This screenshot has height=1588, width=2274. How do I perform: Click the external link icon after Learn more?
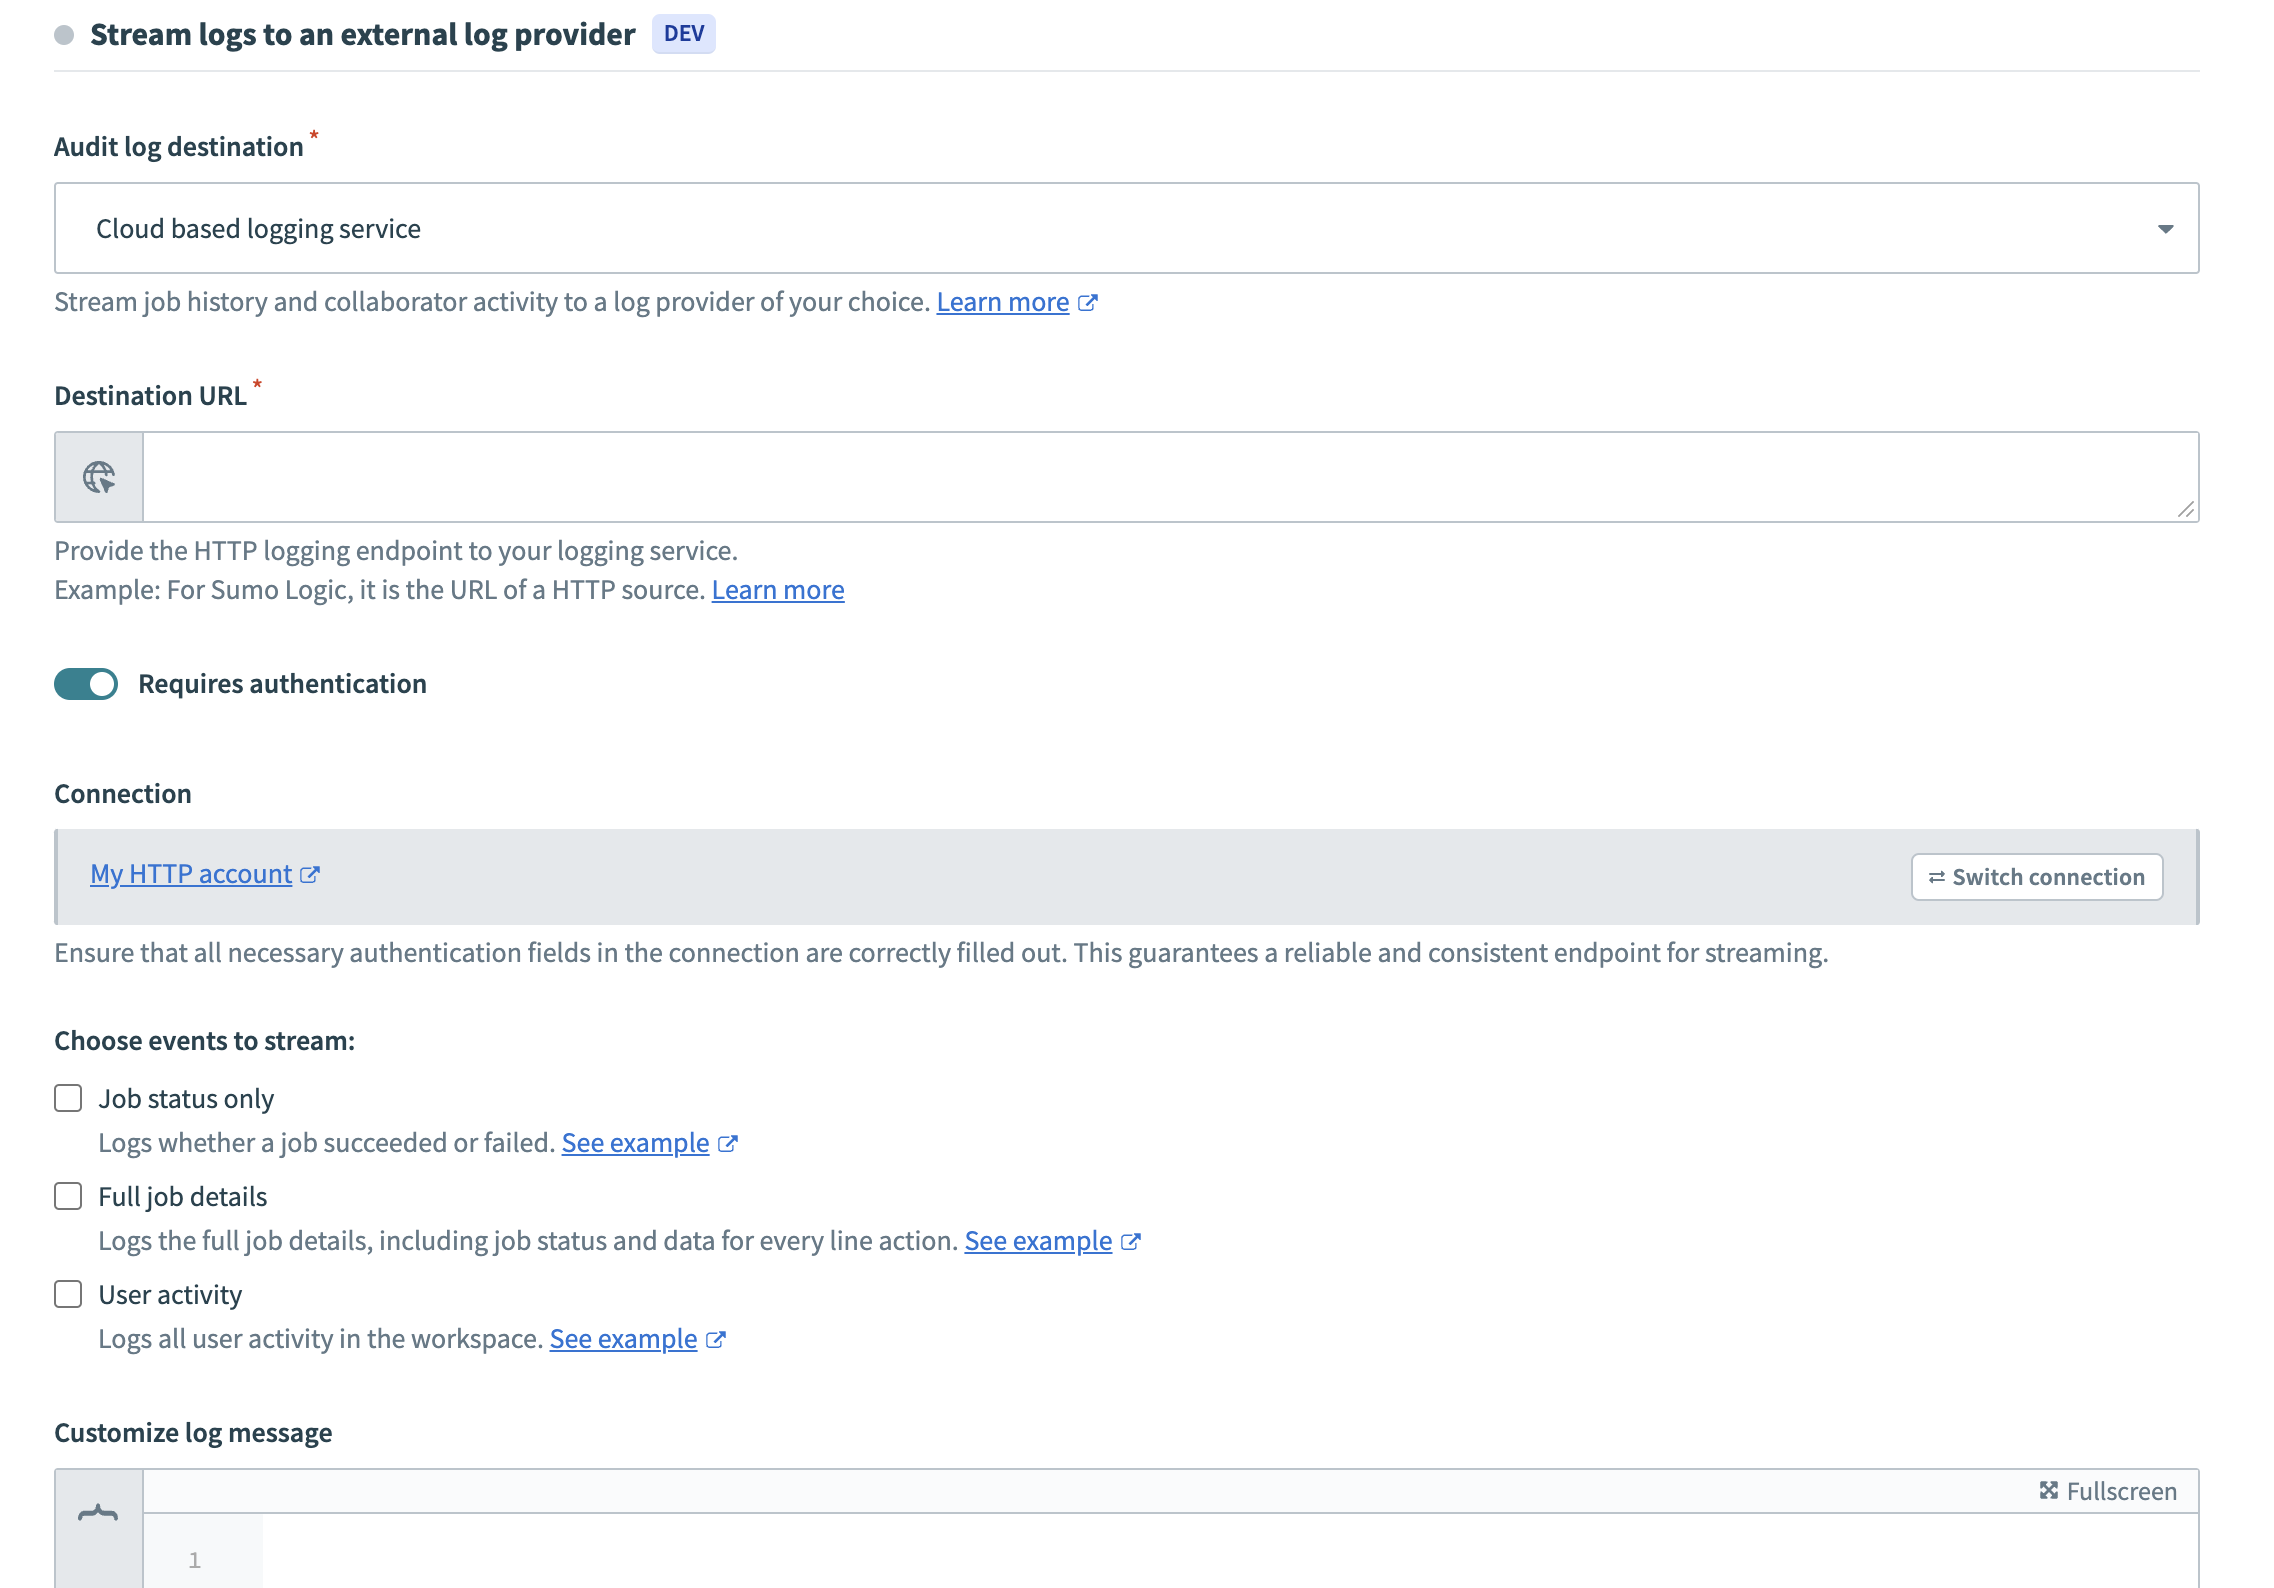1088,302
